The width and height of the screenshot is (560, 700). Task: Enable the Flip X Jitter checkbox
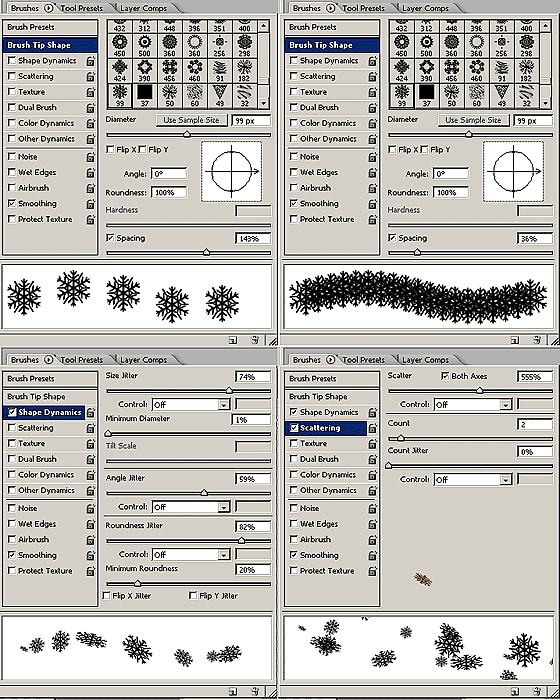coord(107,596)
